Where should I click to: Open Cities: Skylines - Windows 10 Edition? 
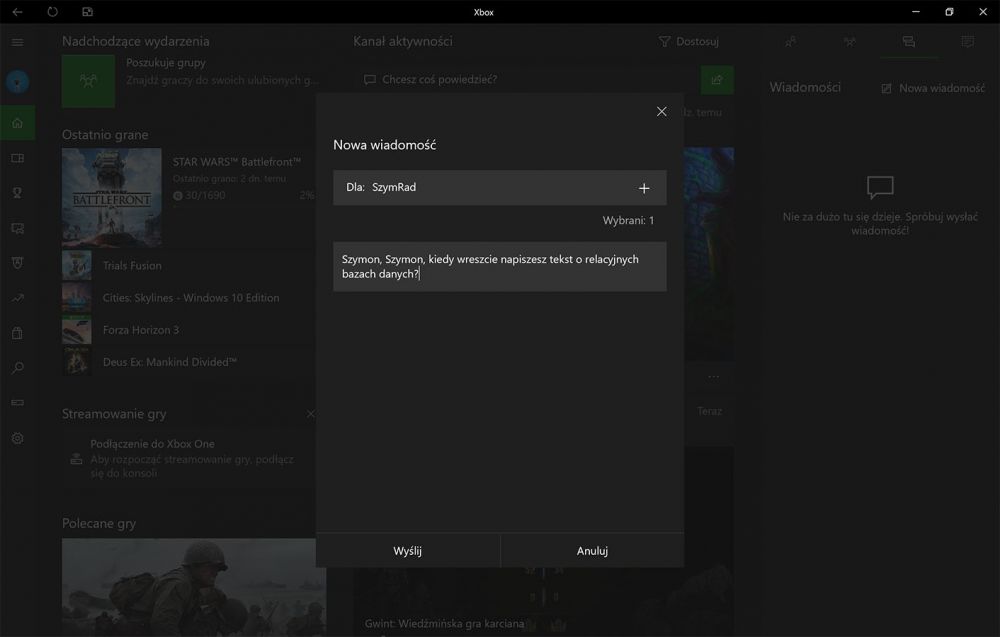pyautogui.click(x=191, y=298)
